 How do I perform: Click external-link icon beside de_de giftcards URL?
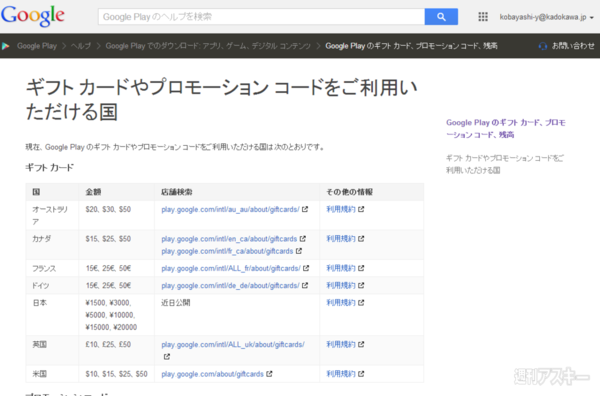305,285
